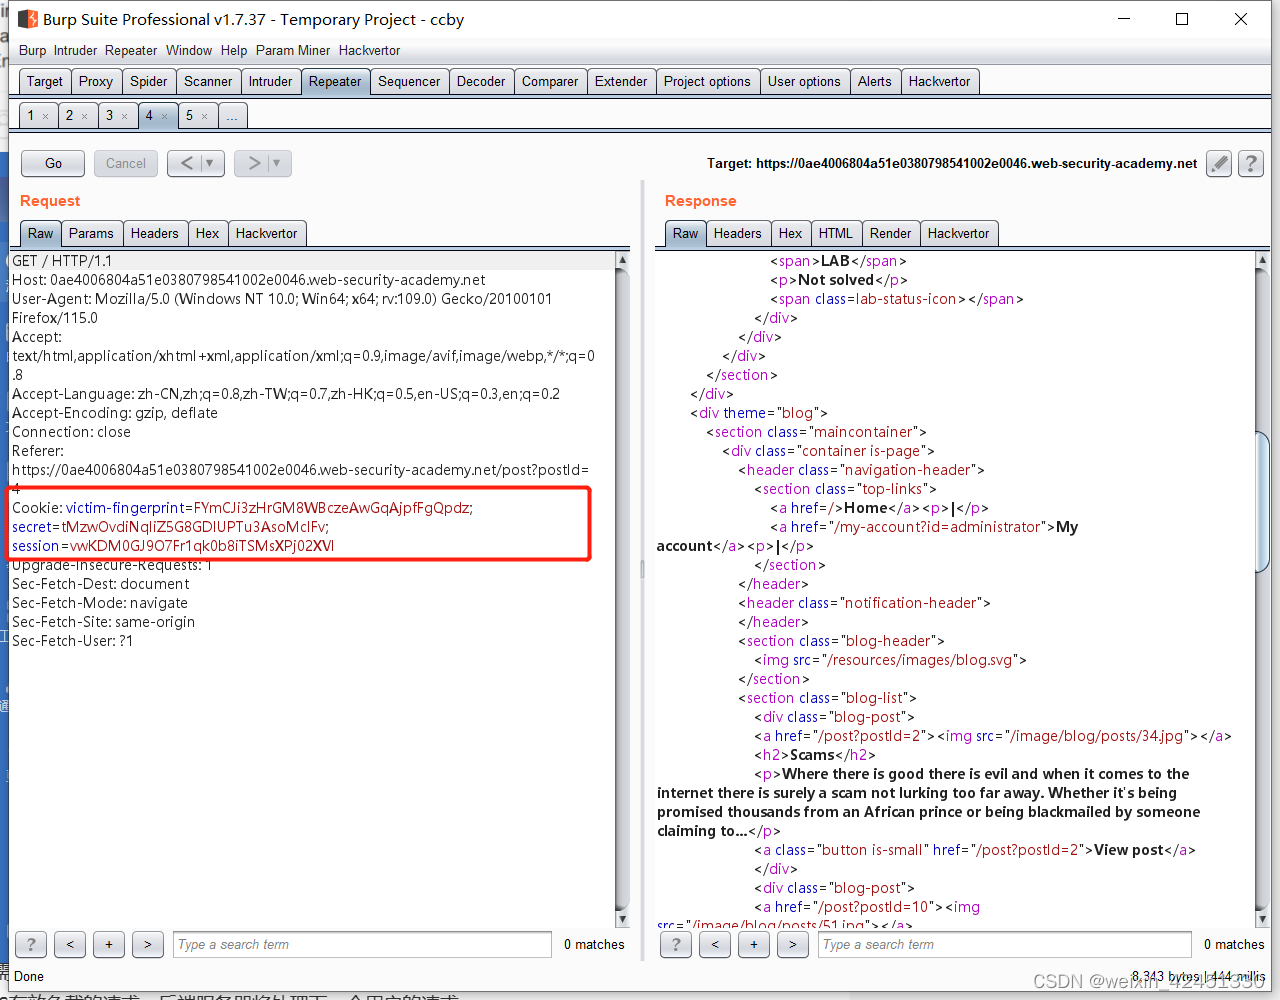Show request Hackvertor view

(267, 233)
